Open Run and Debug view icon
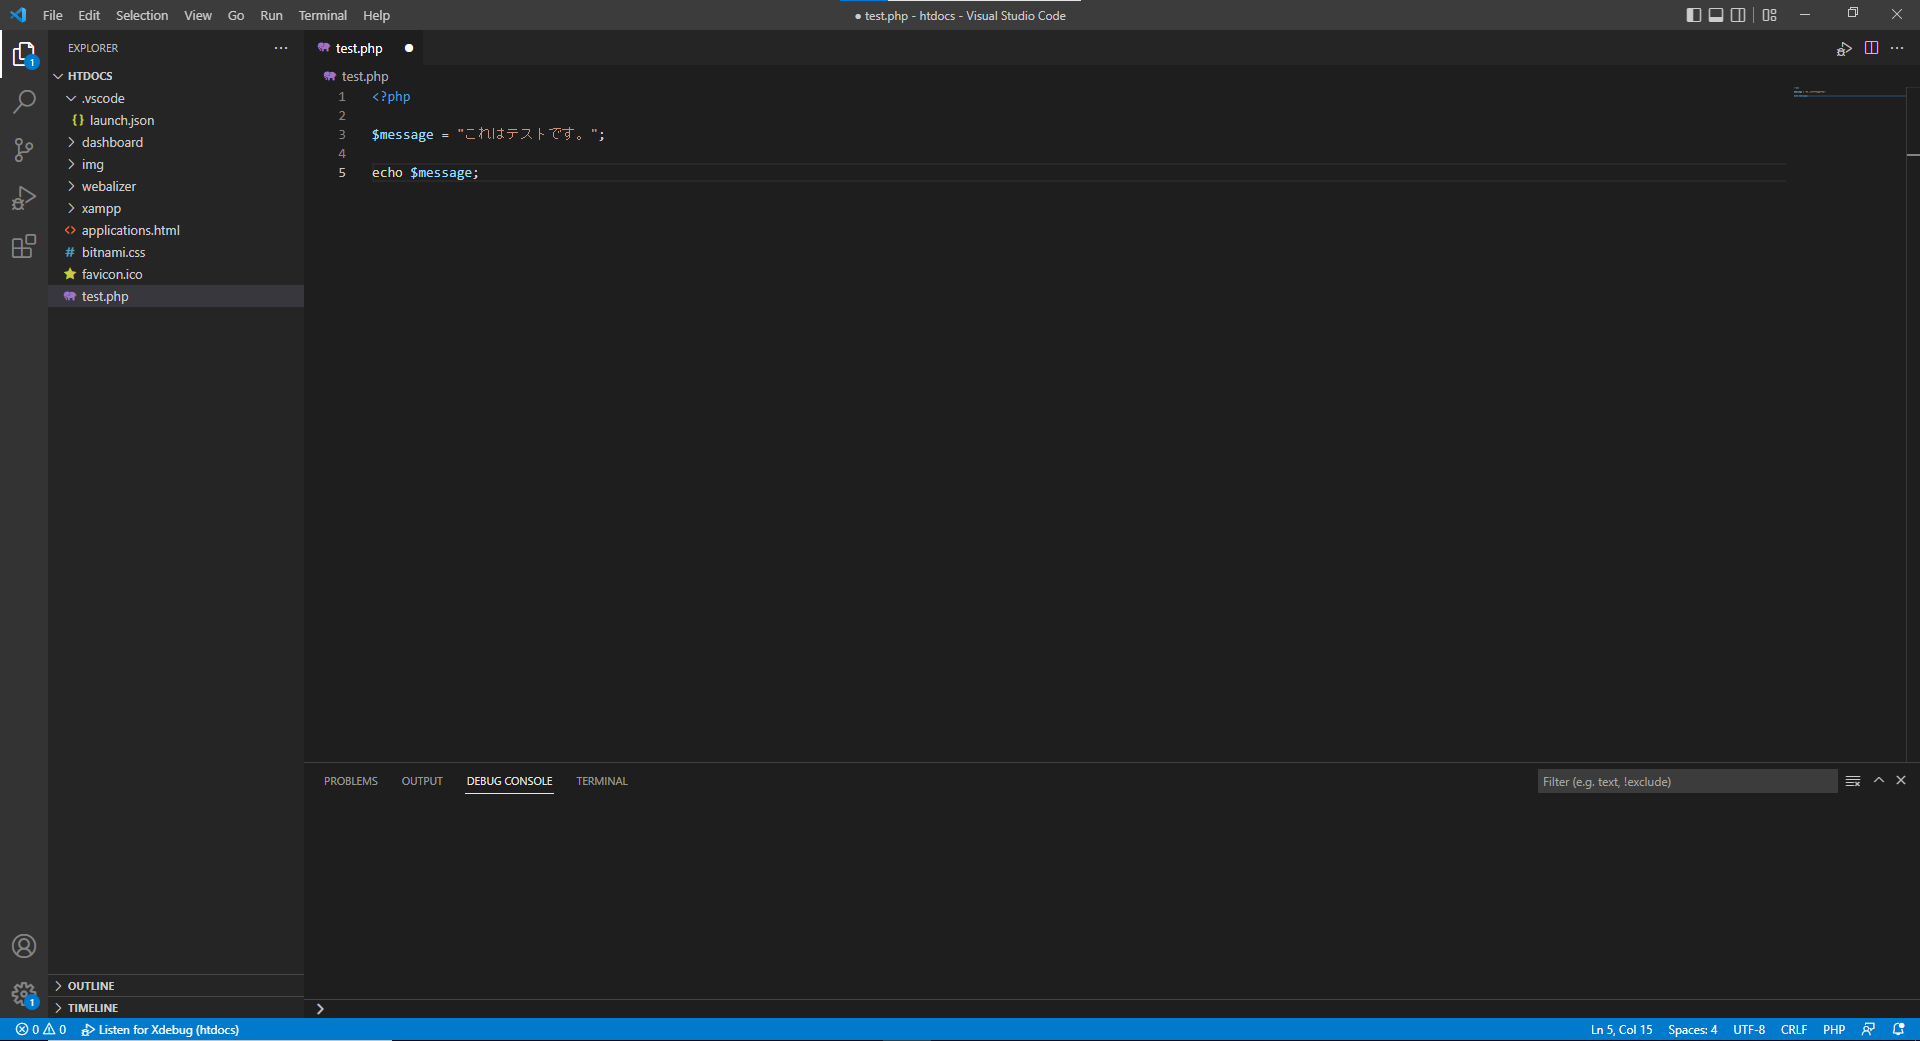This screenshot has width=1920, height=1041. point(24,198)
